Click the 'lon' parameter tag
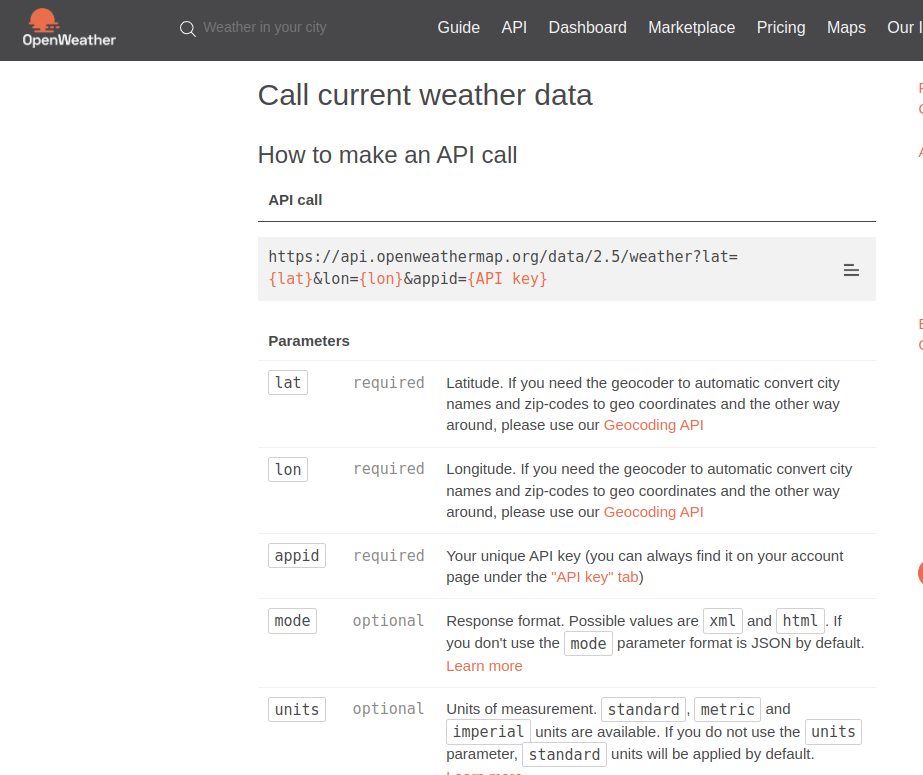 coord(288,470)
